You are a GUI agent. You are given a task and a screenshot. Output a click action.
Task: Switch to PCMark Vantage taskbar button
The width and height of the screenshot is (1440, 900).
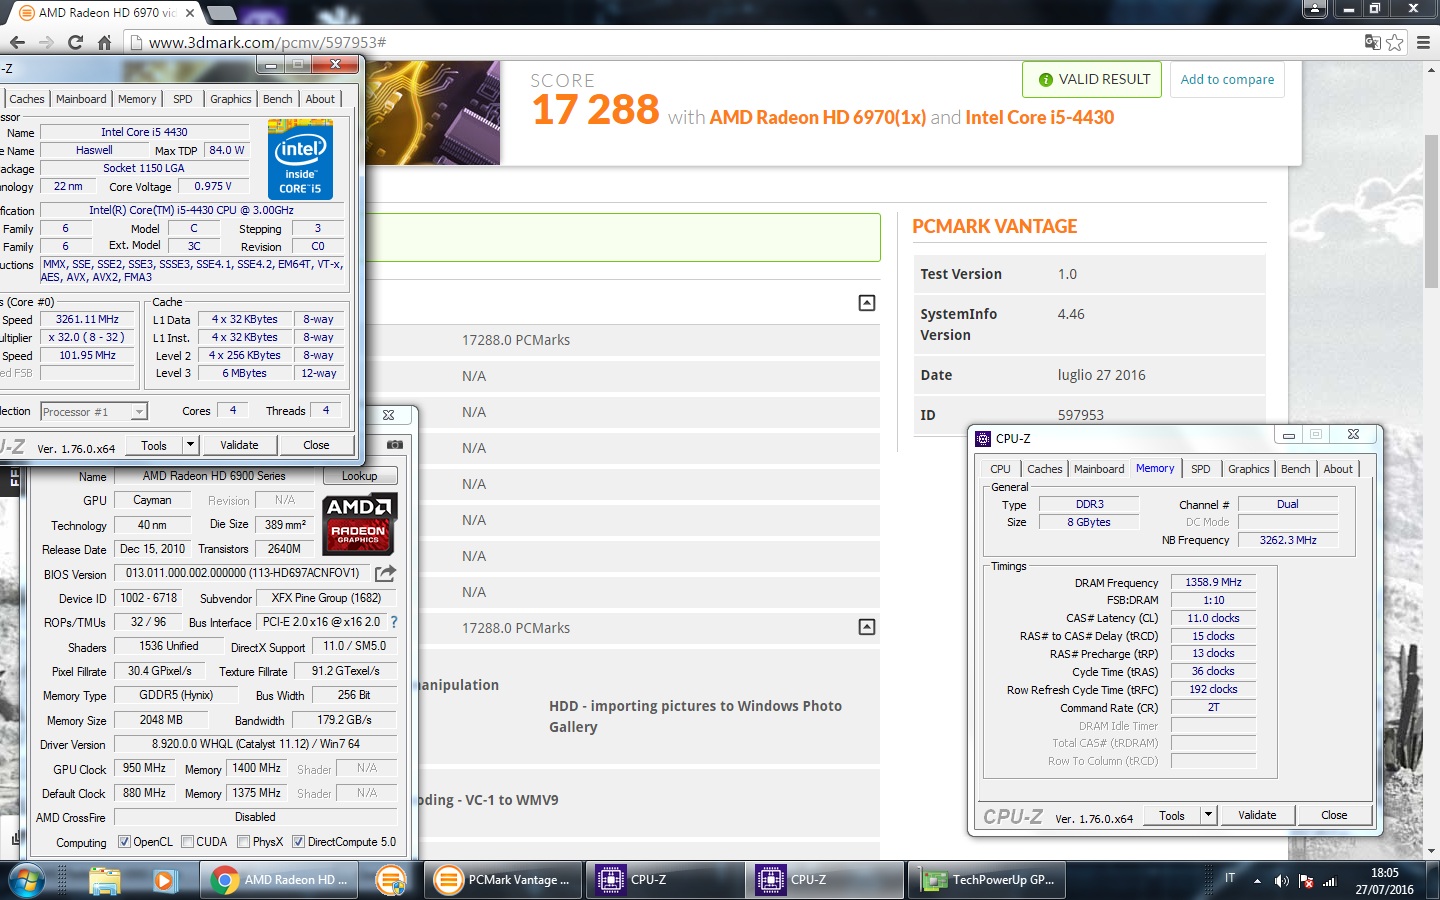click(x=503, y=880)
